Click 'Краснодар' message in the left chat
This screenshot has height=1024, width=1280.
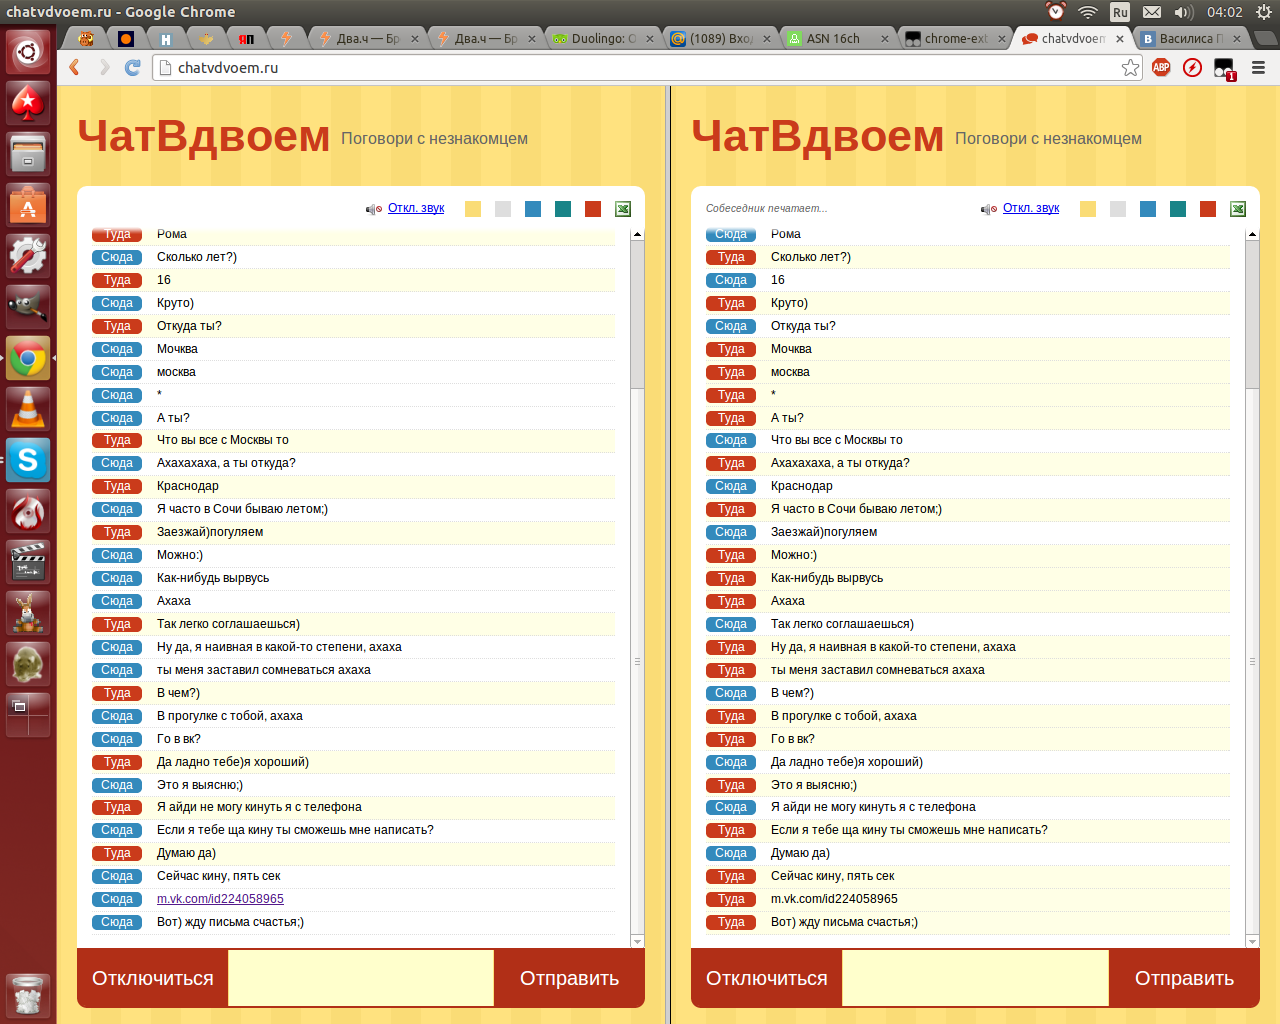[x=188, y=486]
